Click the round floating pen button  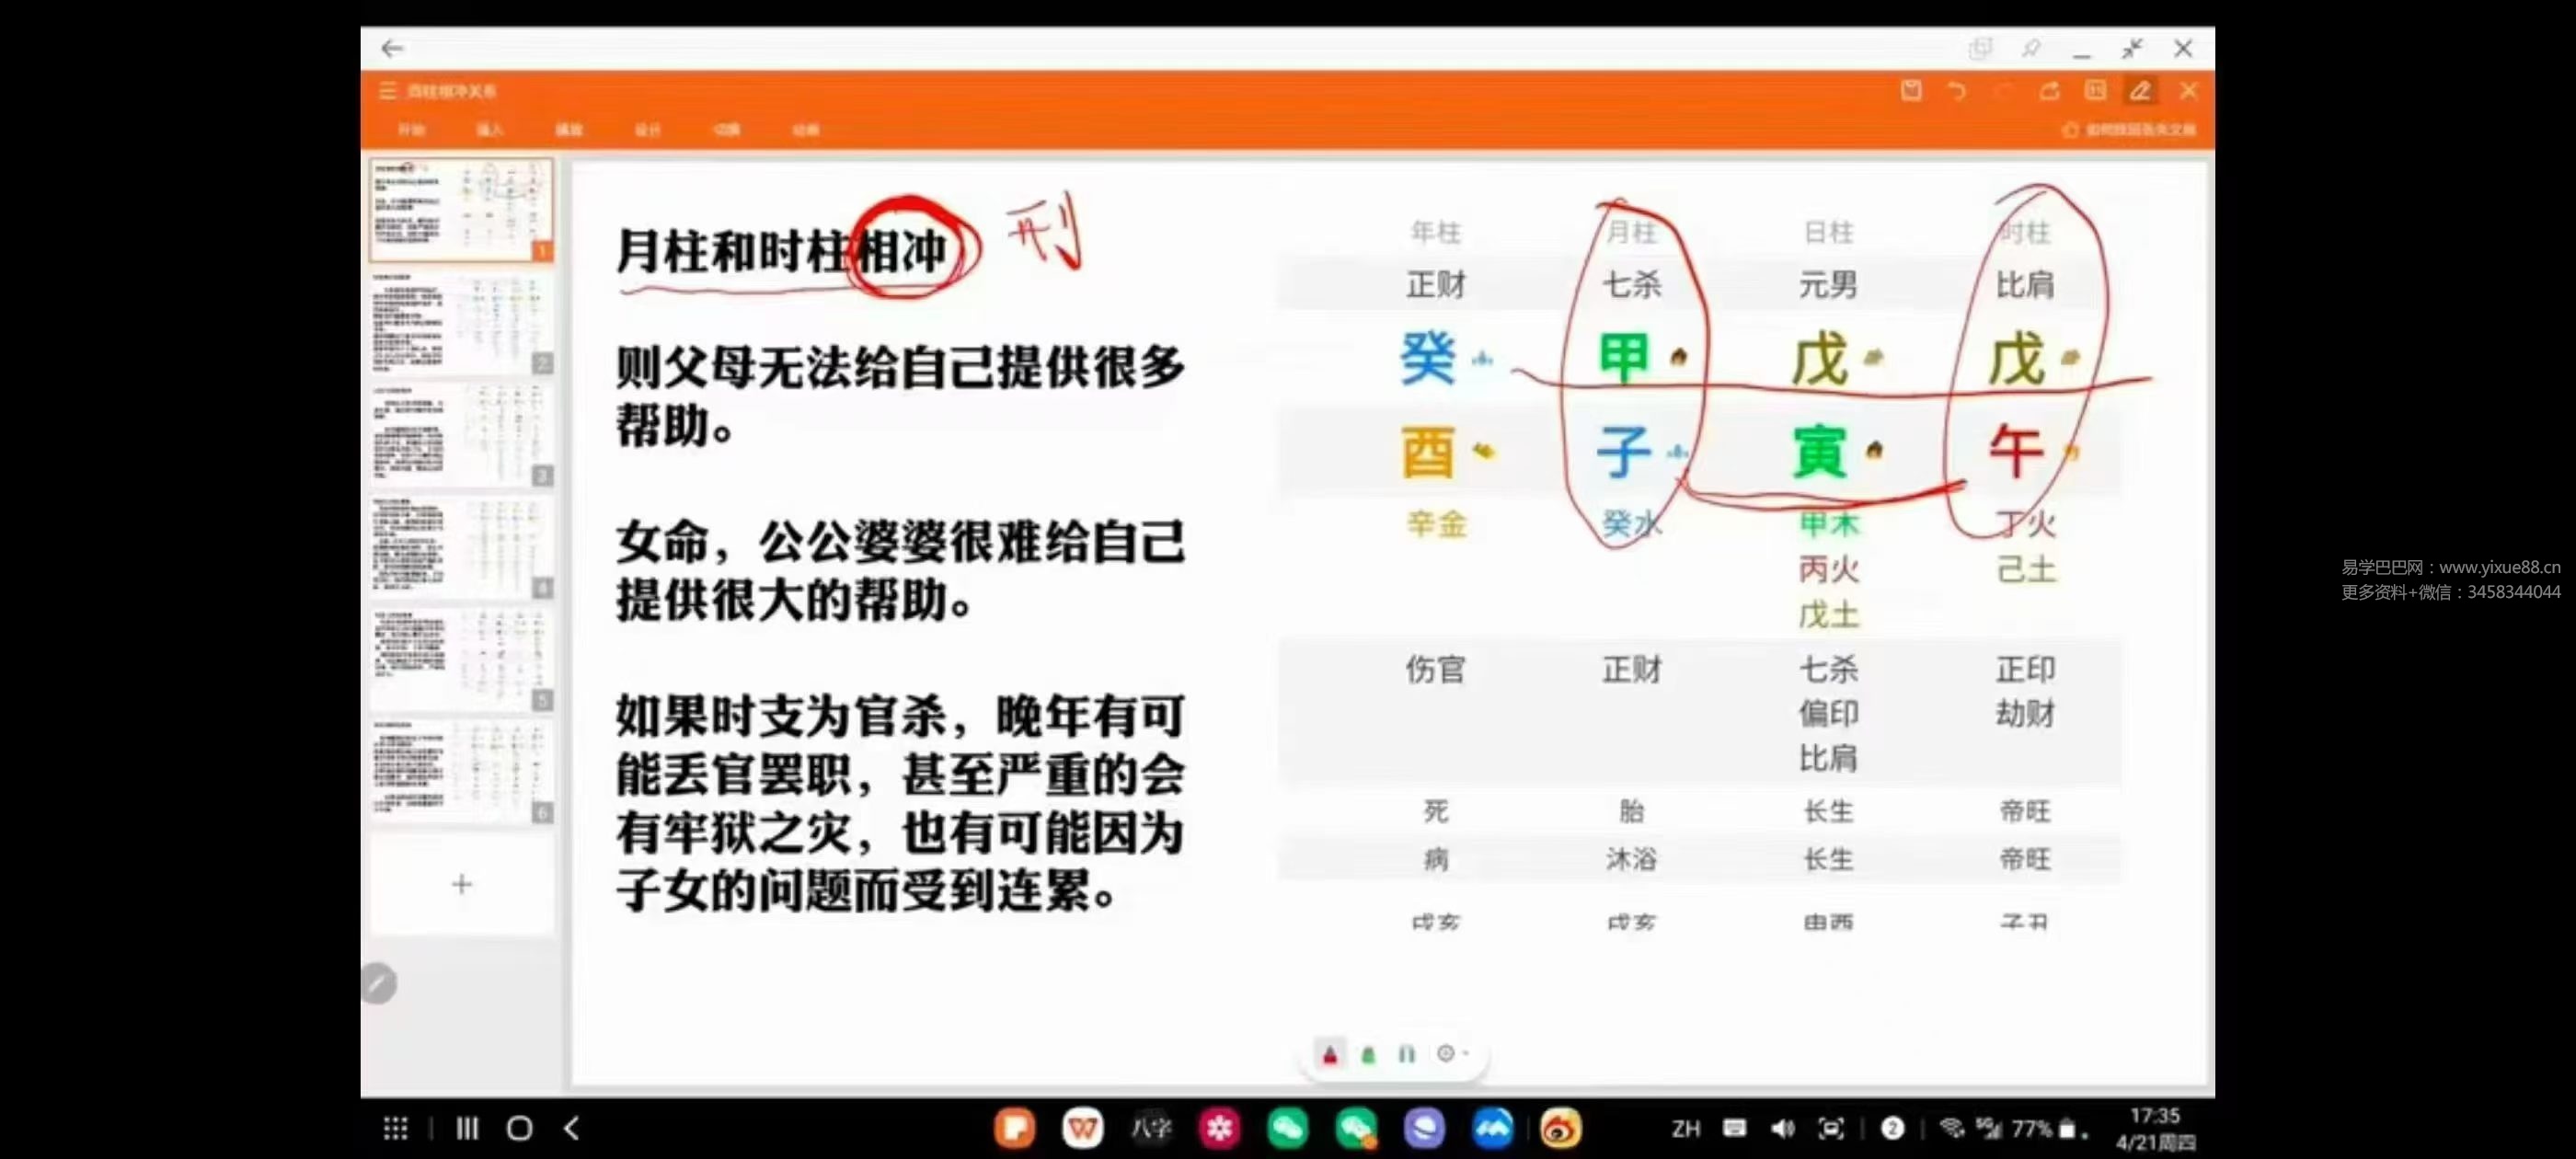coord(378,983)
